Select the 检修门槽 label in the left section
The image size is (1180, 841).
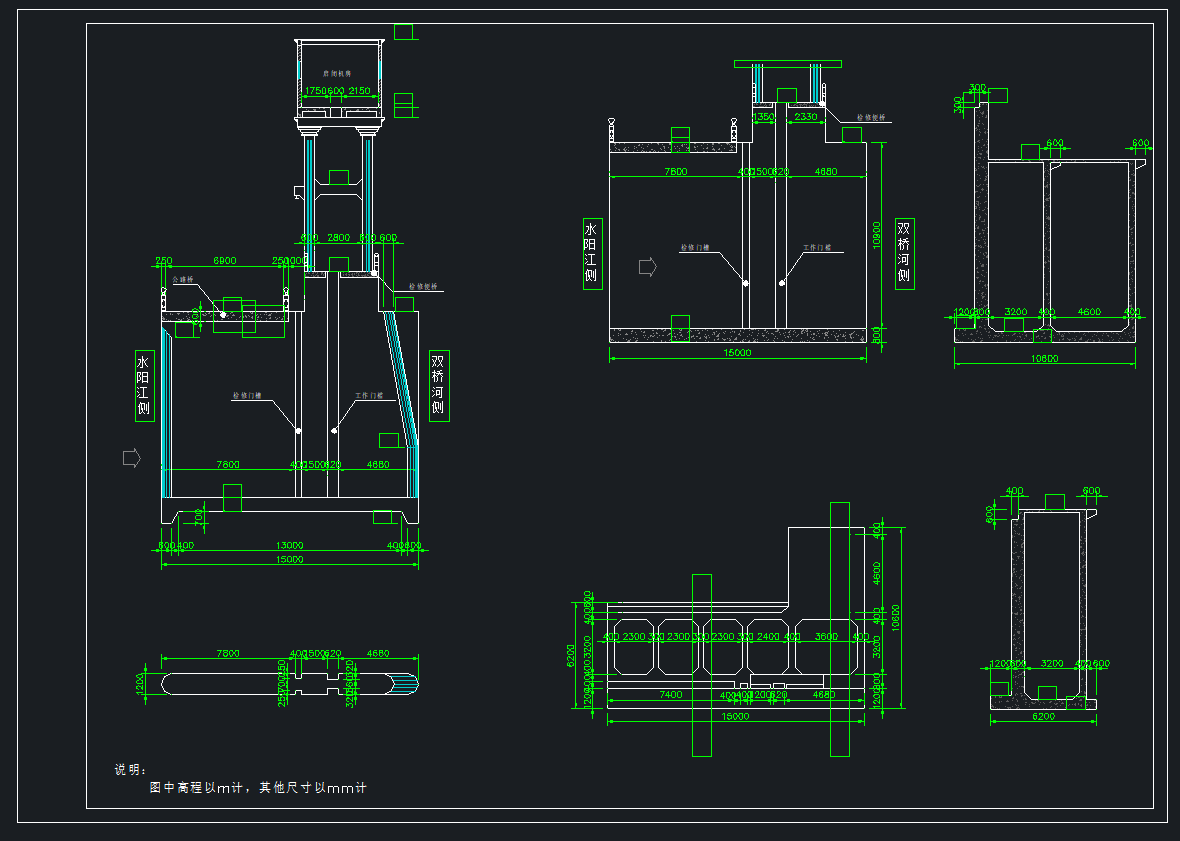[x=247, y=395]
